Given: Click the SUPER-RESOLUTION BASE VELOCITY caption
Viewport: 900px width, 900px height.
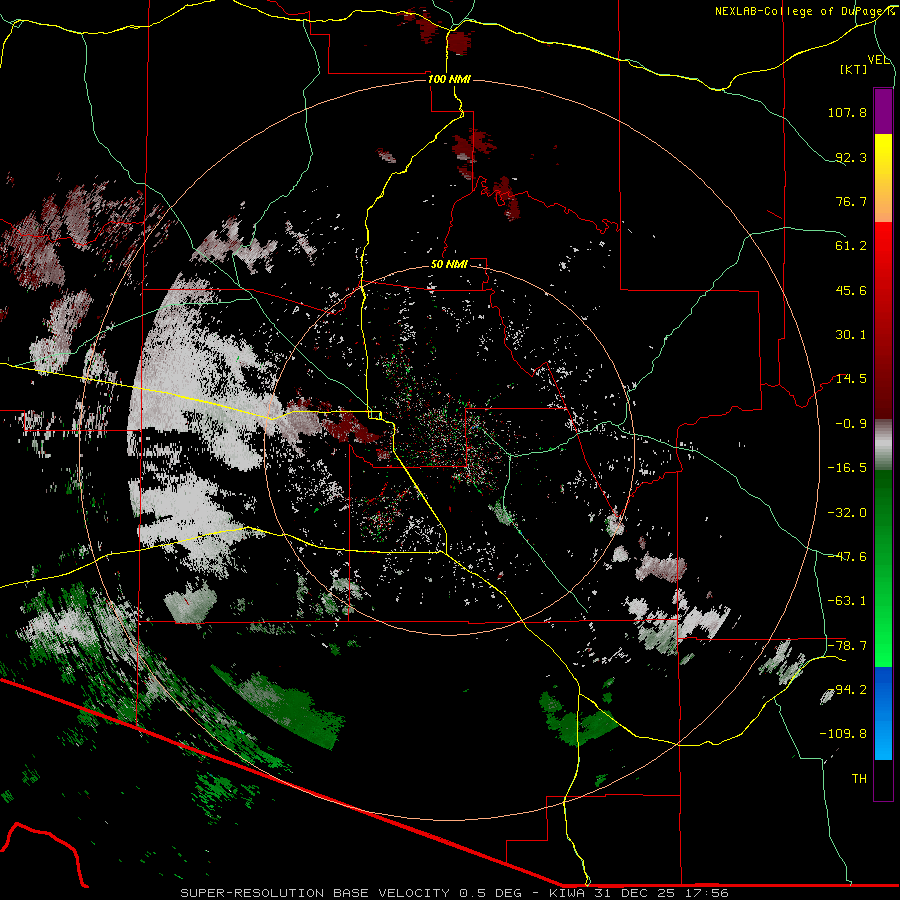Looking at the screenshot, I should tap(316, 893).
